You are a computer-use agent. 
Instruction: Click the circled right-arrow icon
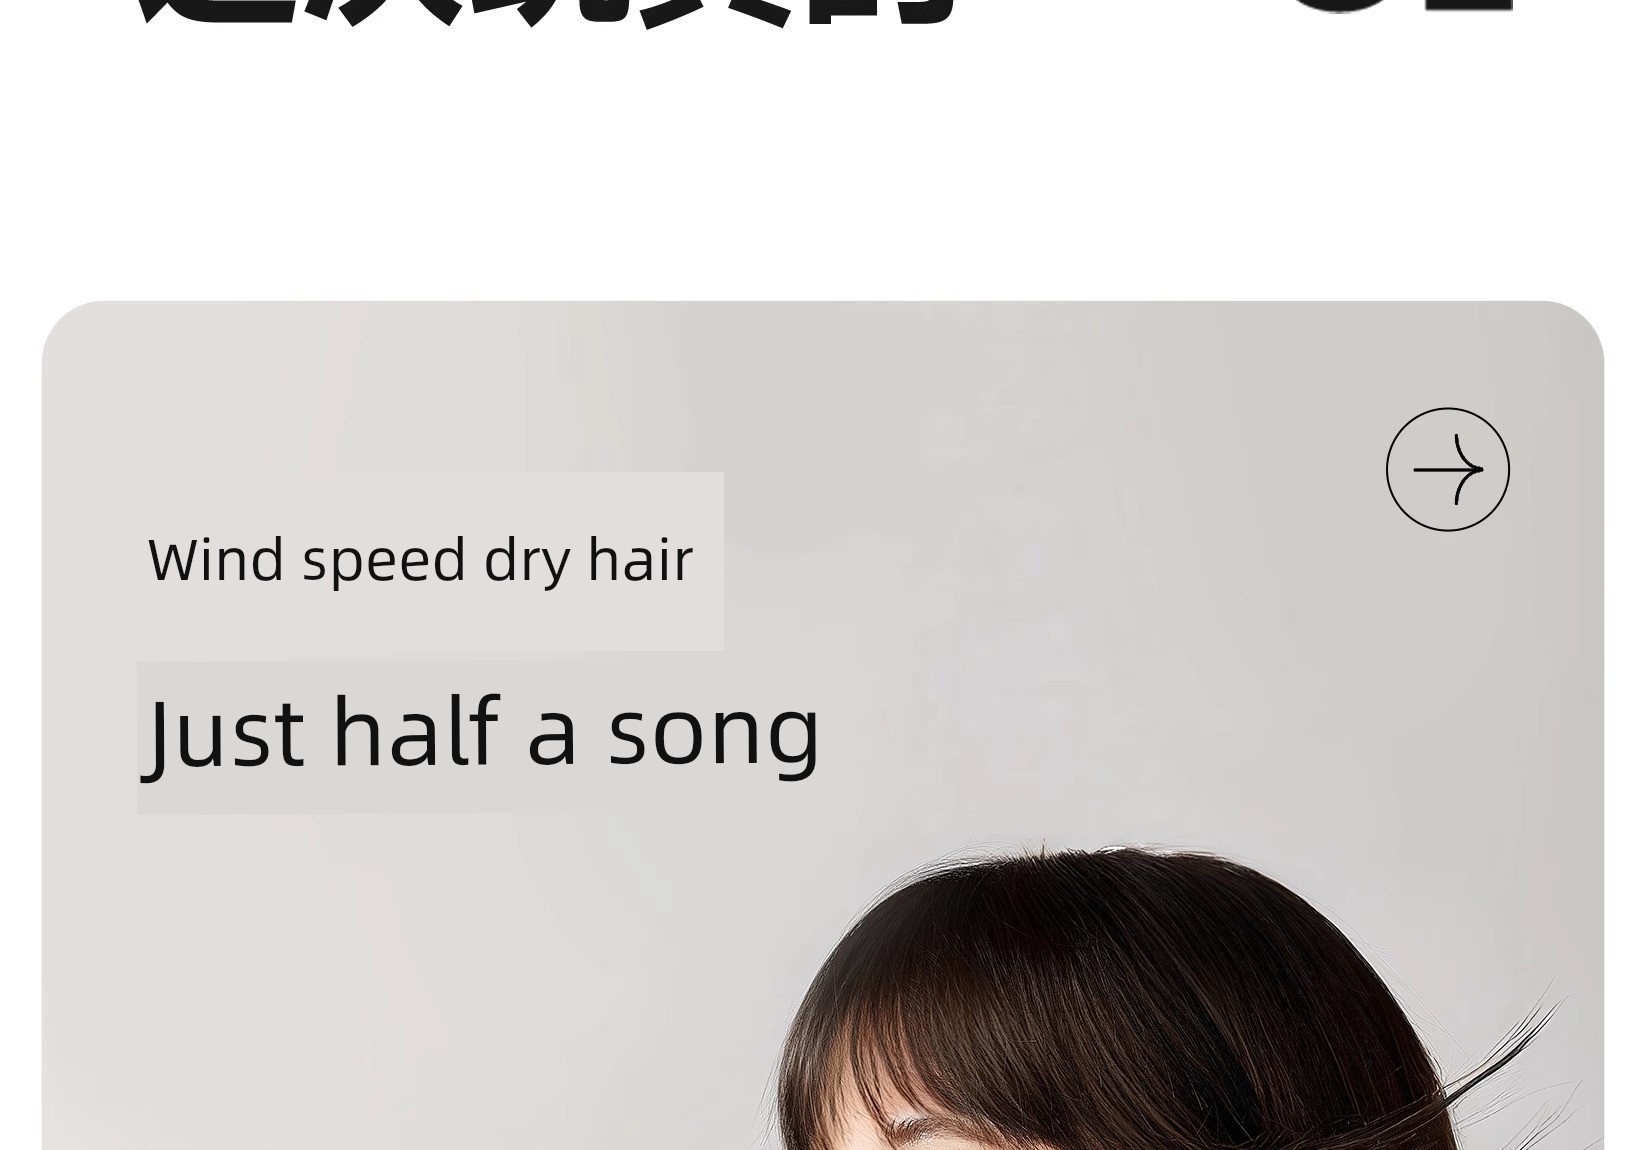(1447, 469)
